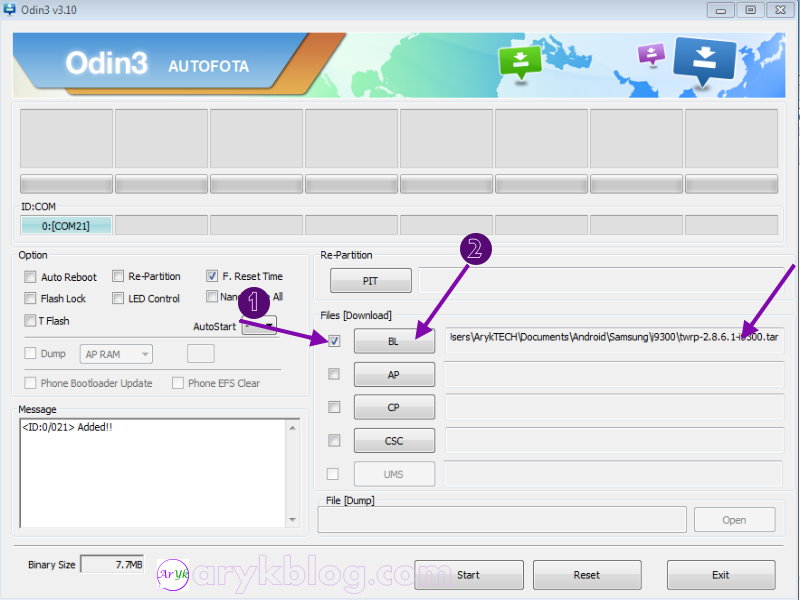This screenshot has width=800, height=600.
Task: Uncheck the F. Reset Time checkbox
Action: (212, 276)
